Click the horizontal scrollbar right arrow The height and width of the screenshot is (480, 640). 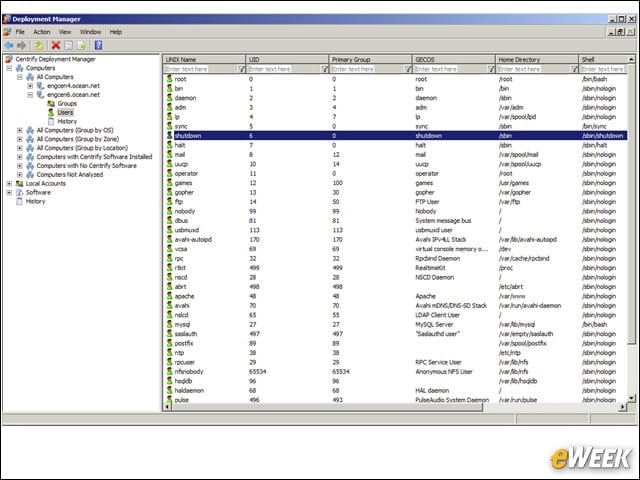622,407
